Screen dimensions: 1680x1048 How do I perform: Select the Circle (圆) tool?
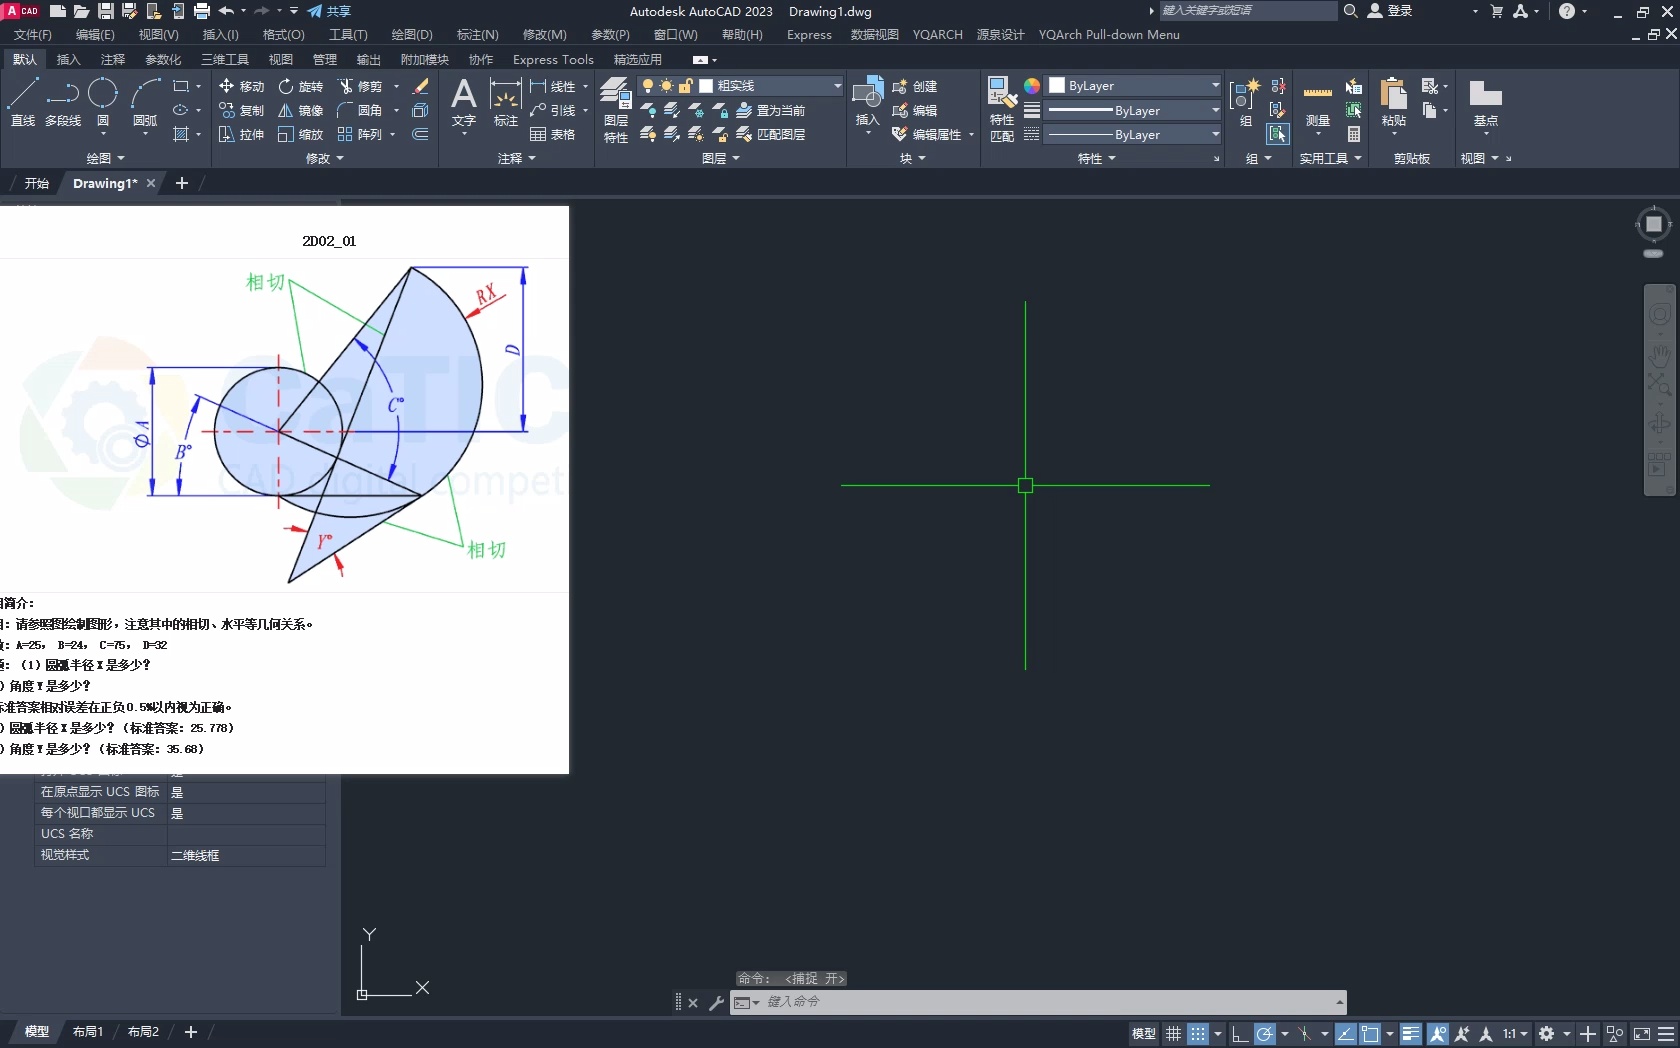coord(102,102)
